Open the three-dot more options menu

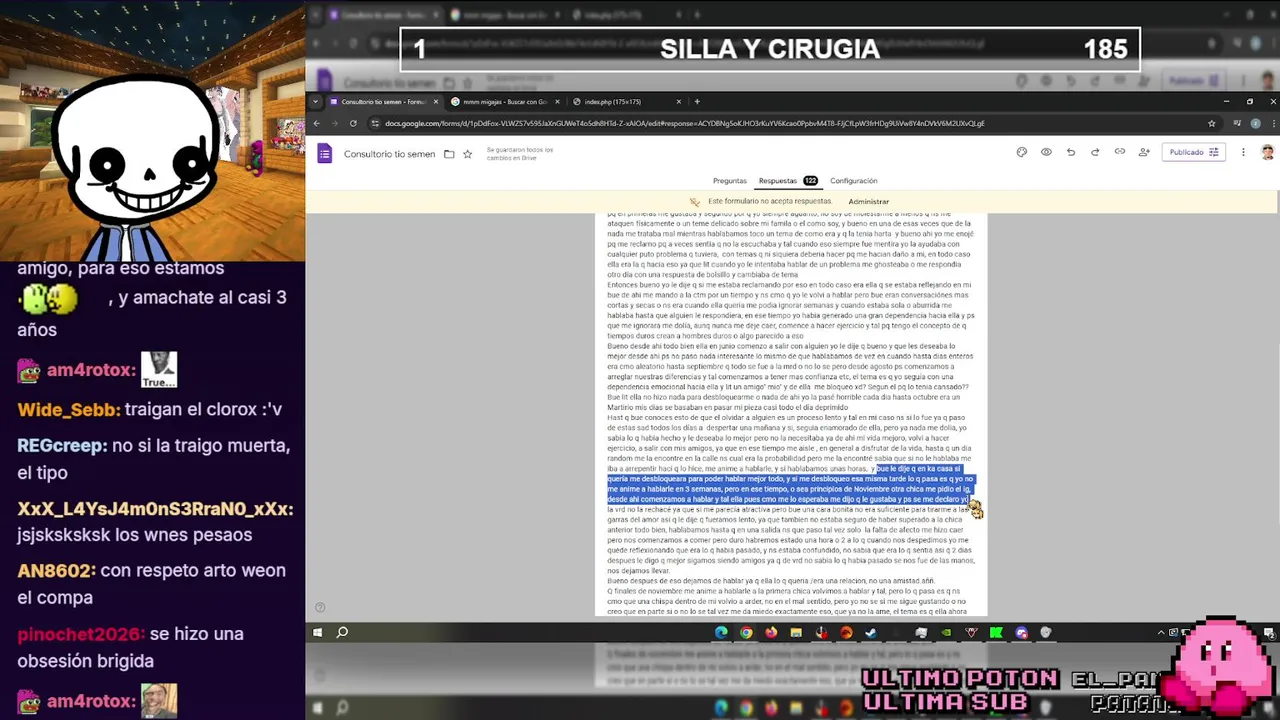pyautogui.click(x=1243, y=152)
